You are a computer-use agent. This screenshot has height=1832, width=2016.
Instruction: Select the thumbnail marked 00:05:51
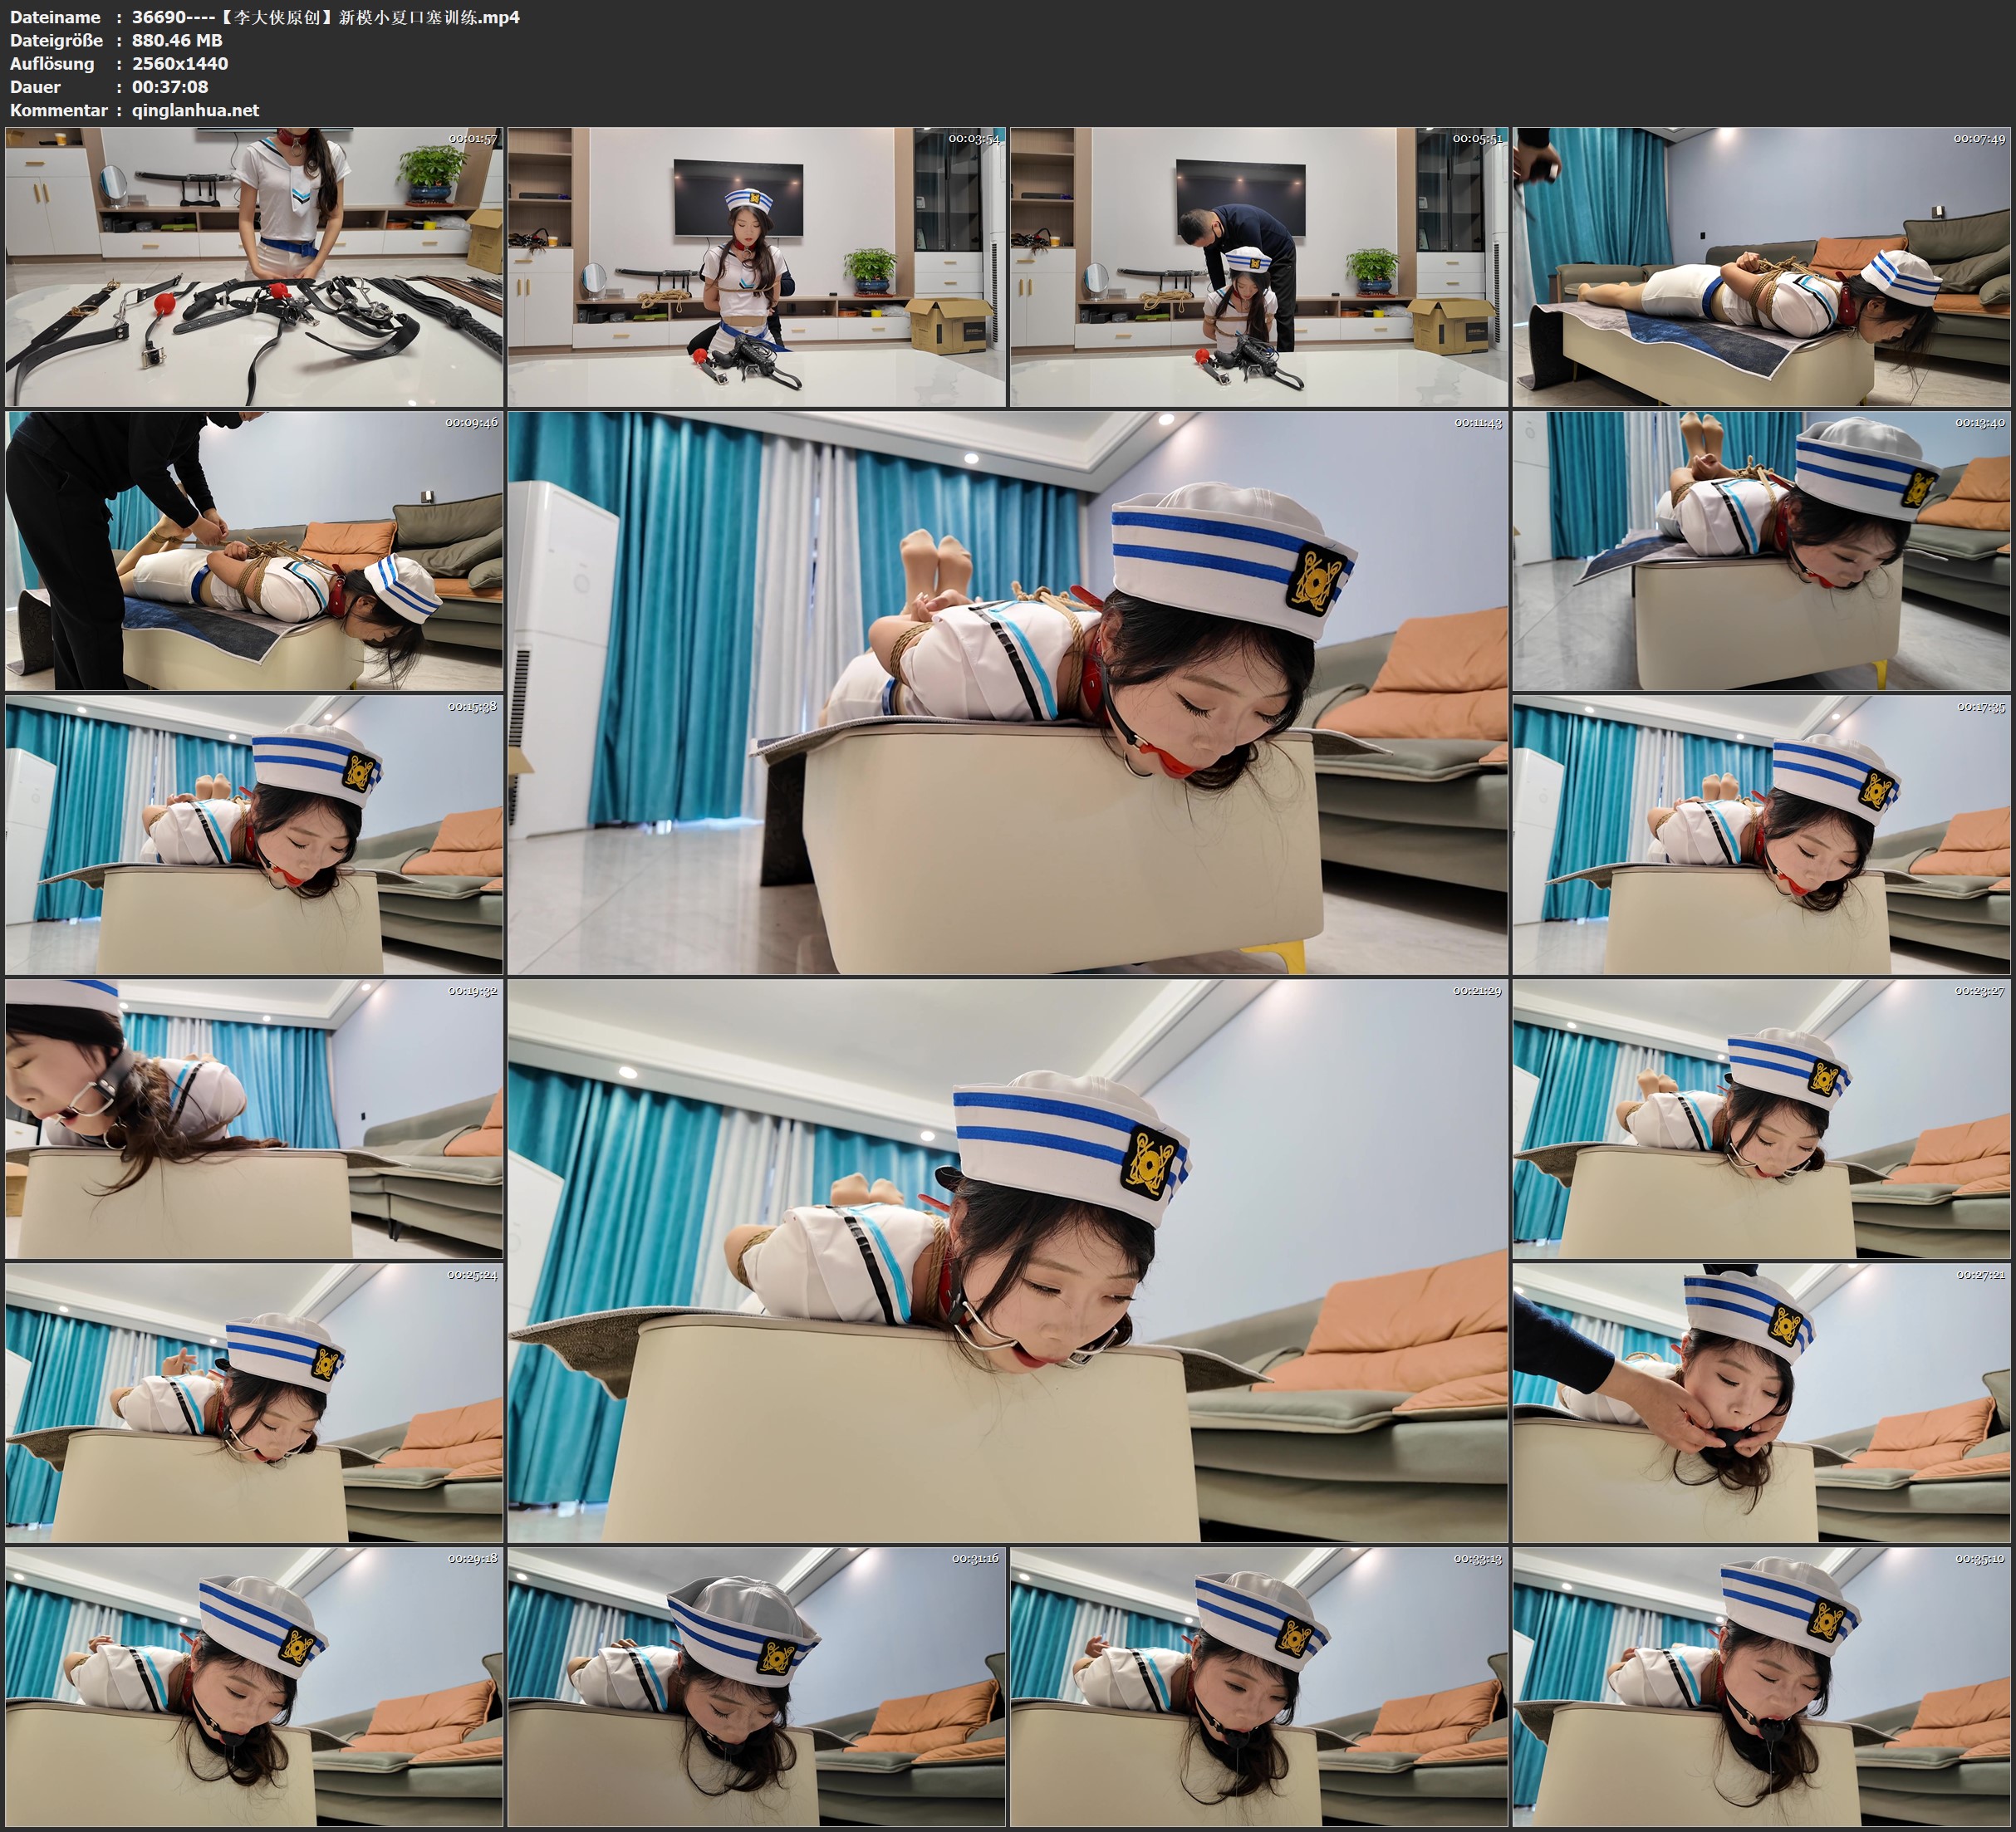click(1258, 266)
